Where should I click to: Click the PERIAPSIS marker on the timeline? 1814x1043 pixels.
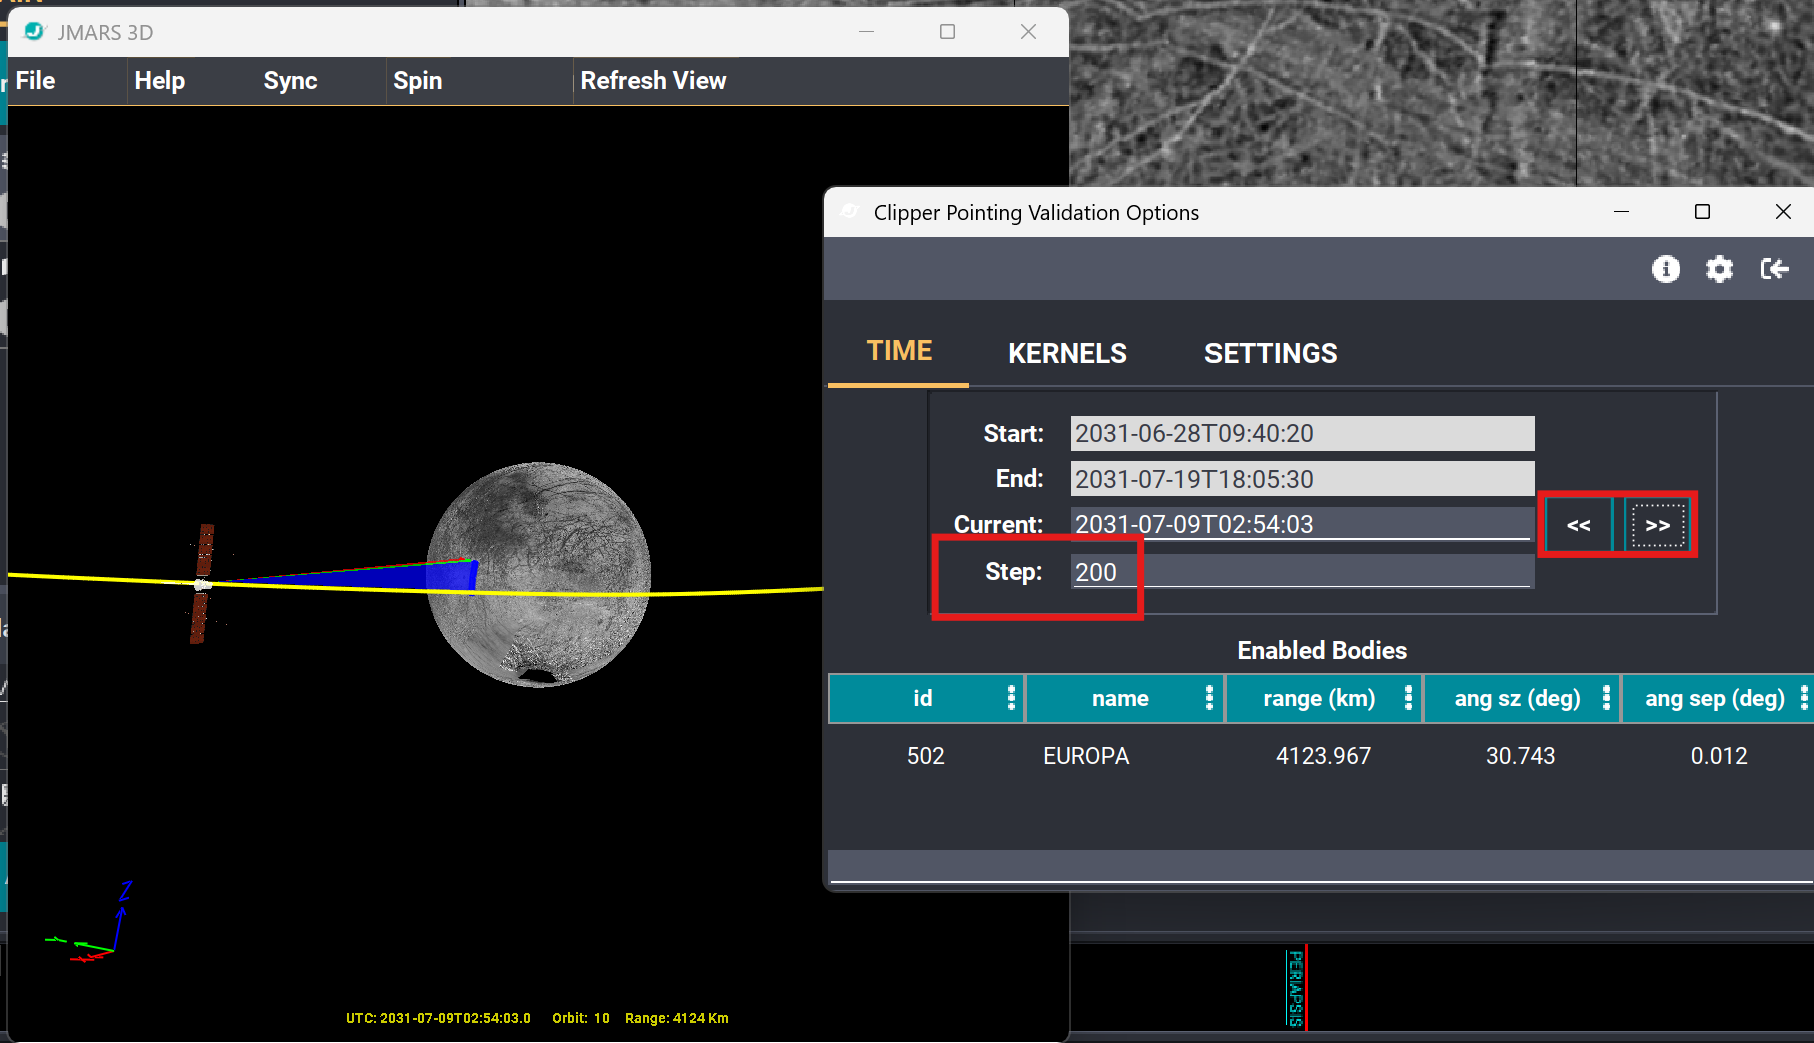[x=1296, y=988]
